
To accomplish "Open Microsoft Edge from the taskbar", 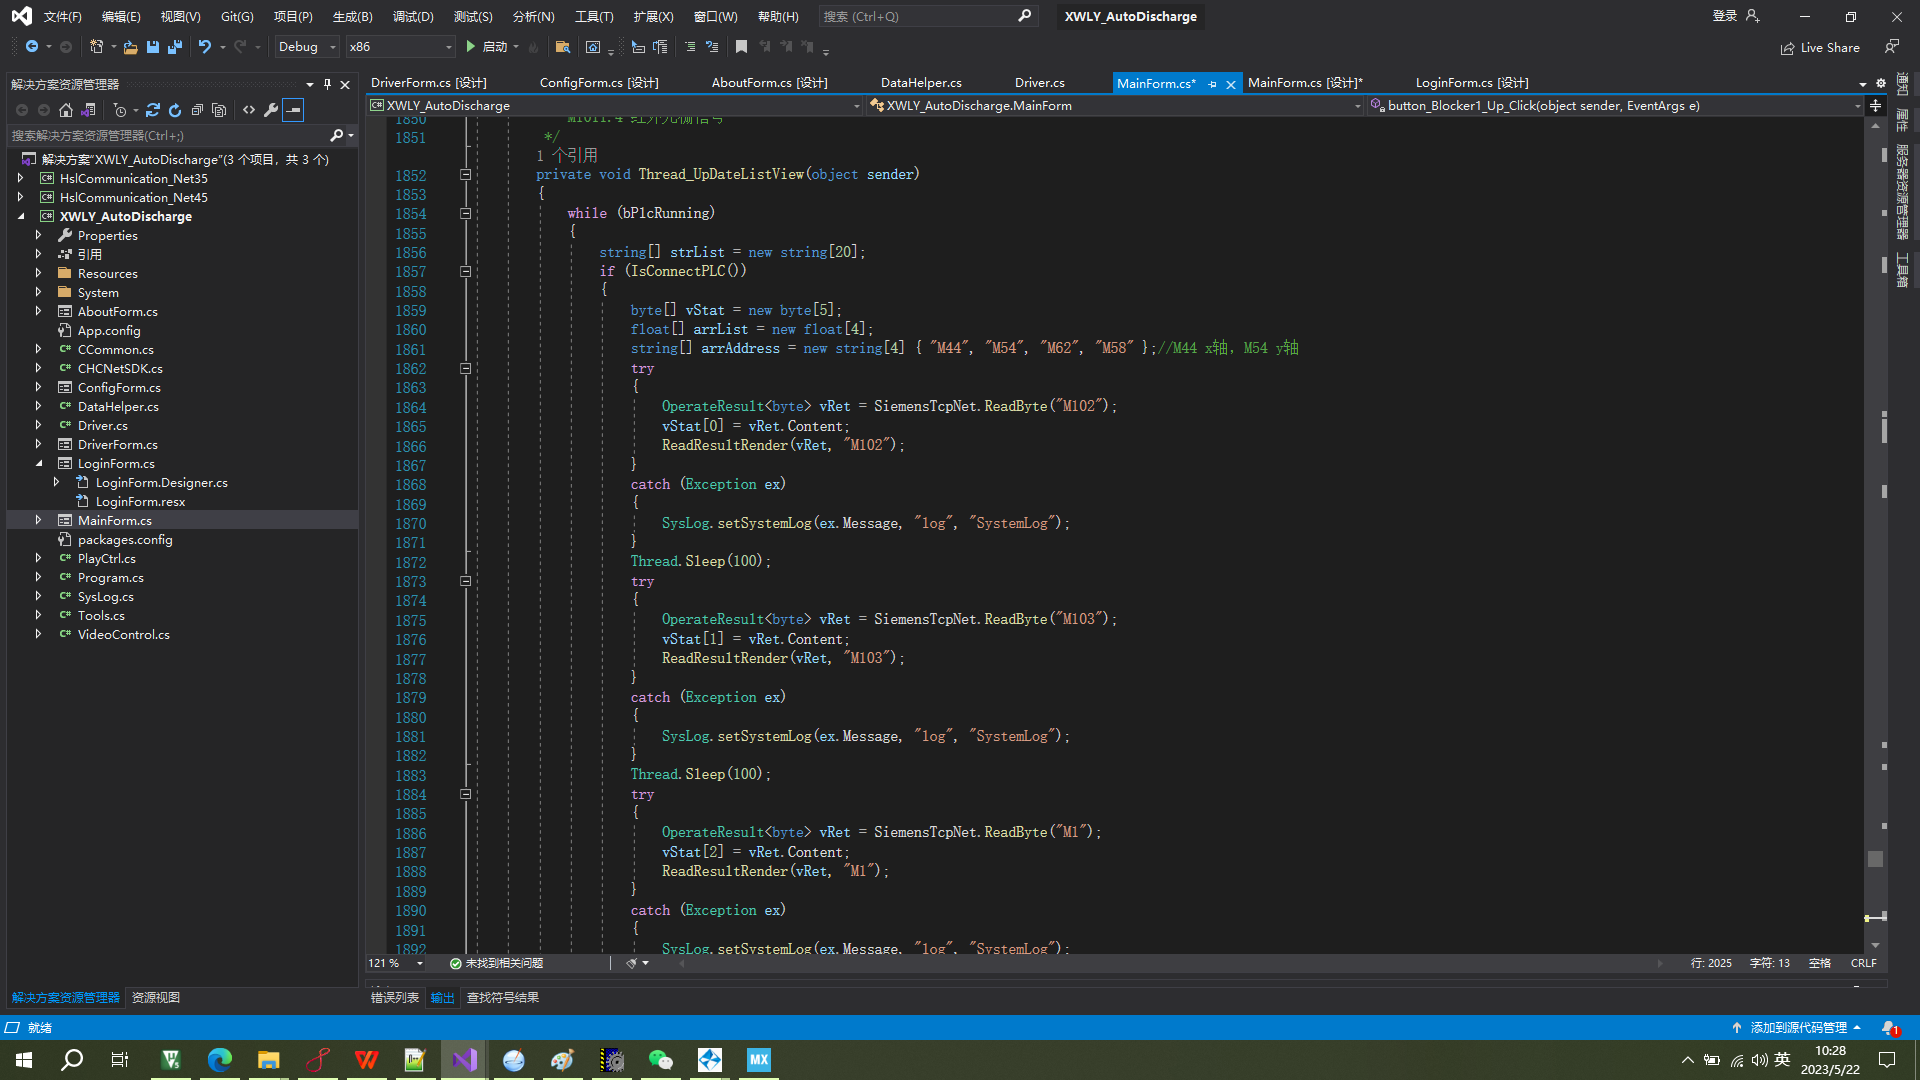I will tap(220, 1060).
